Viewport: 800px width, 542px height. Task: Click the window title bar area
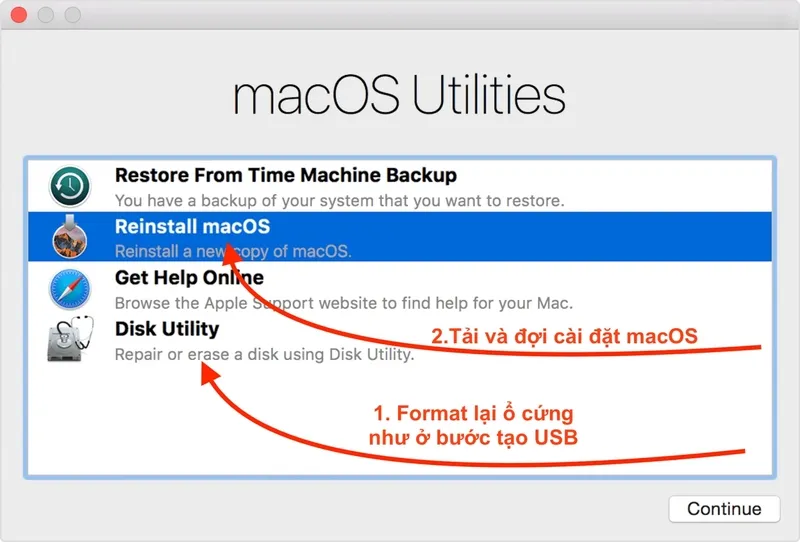click(400, 15)
